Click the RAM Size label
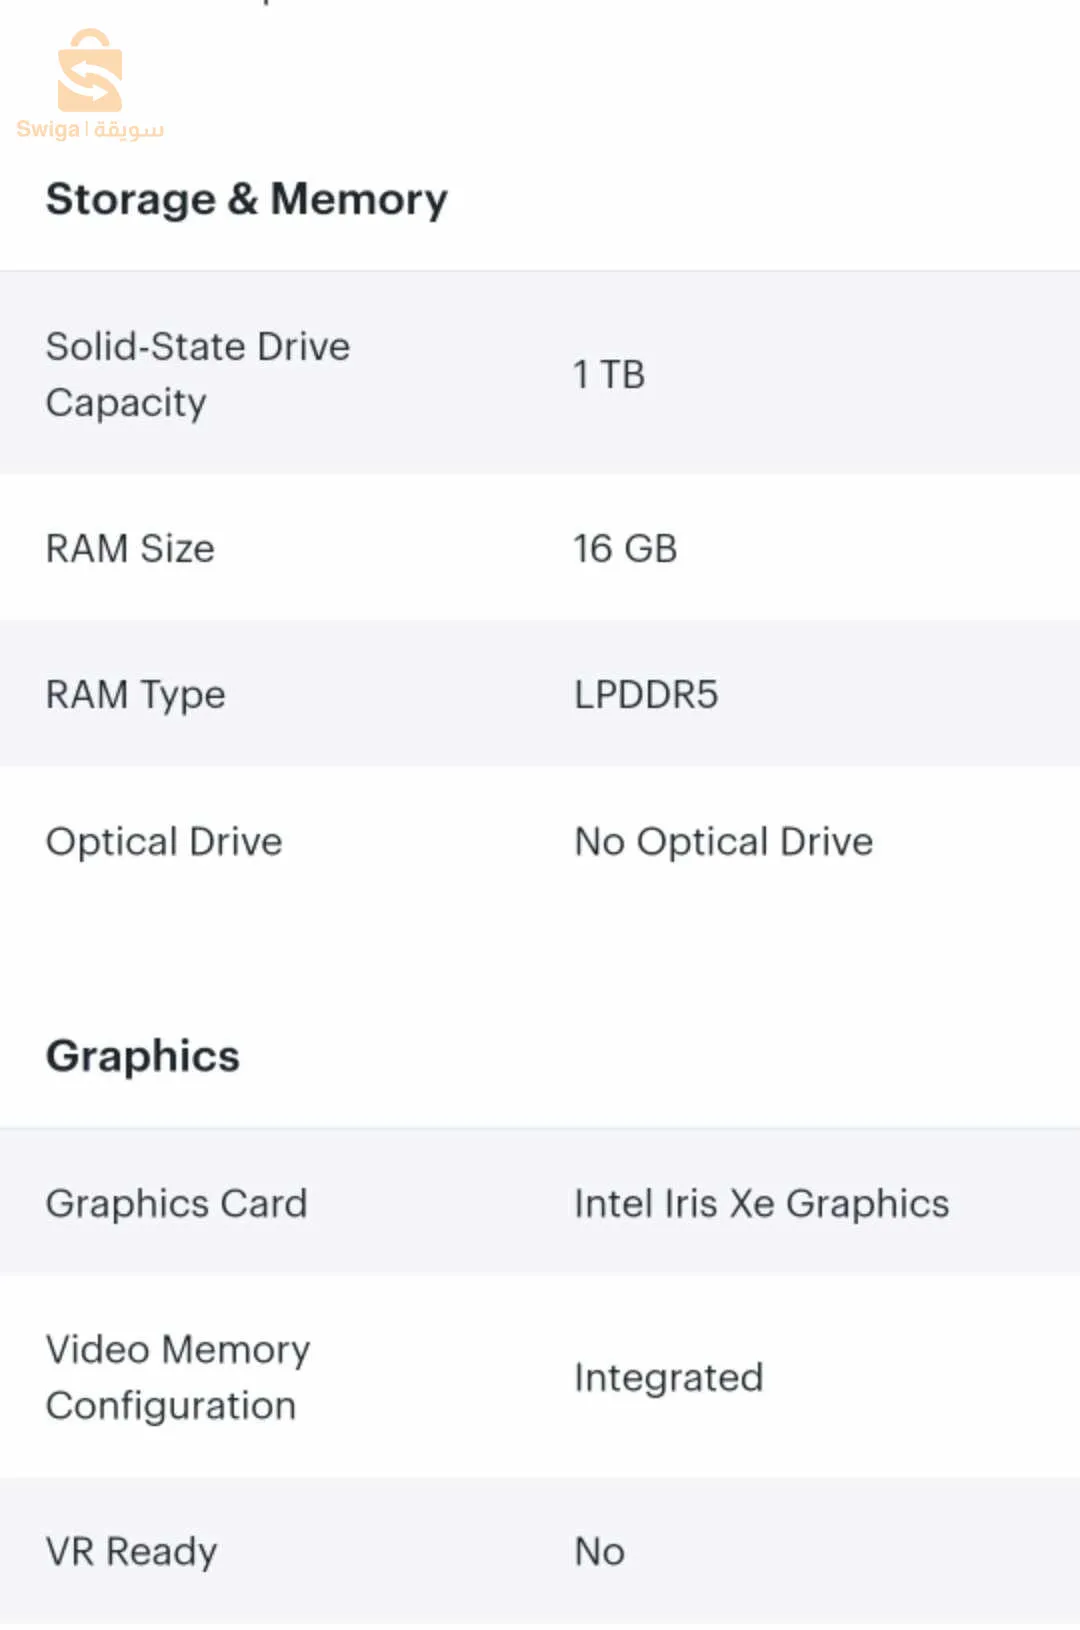 click(x=130, y=549)
